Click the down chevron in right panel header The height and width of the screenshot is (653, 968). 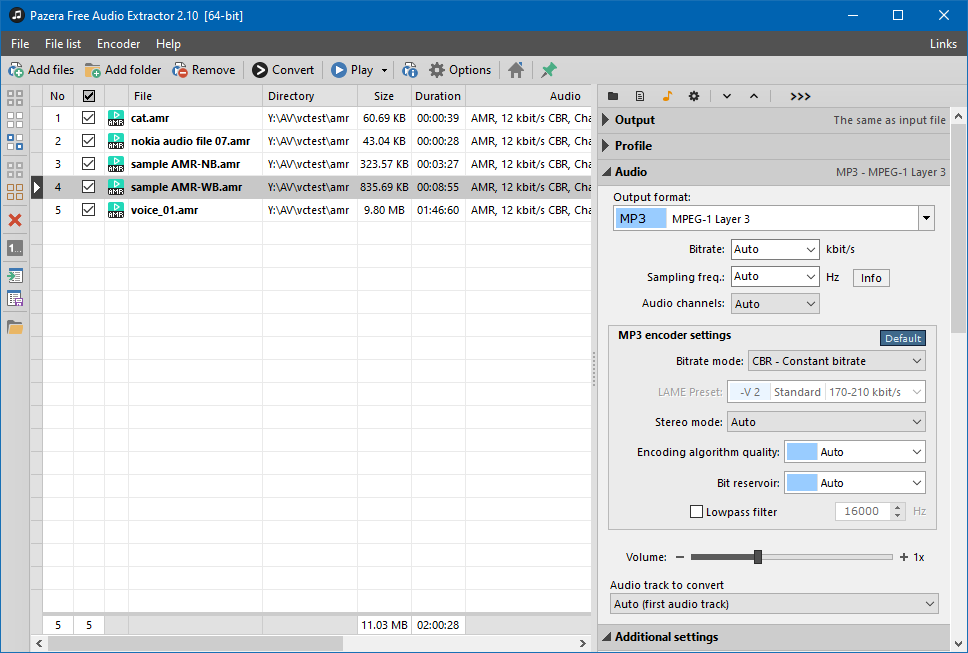pyautogui.click(x=727, y=96)
